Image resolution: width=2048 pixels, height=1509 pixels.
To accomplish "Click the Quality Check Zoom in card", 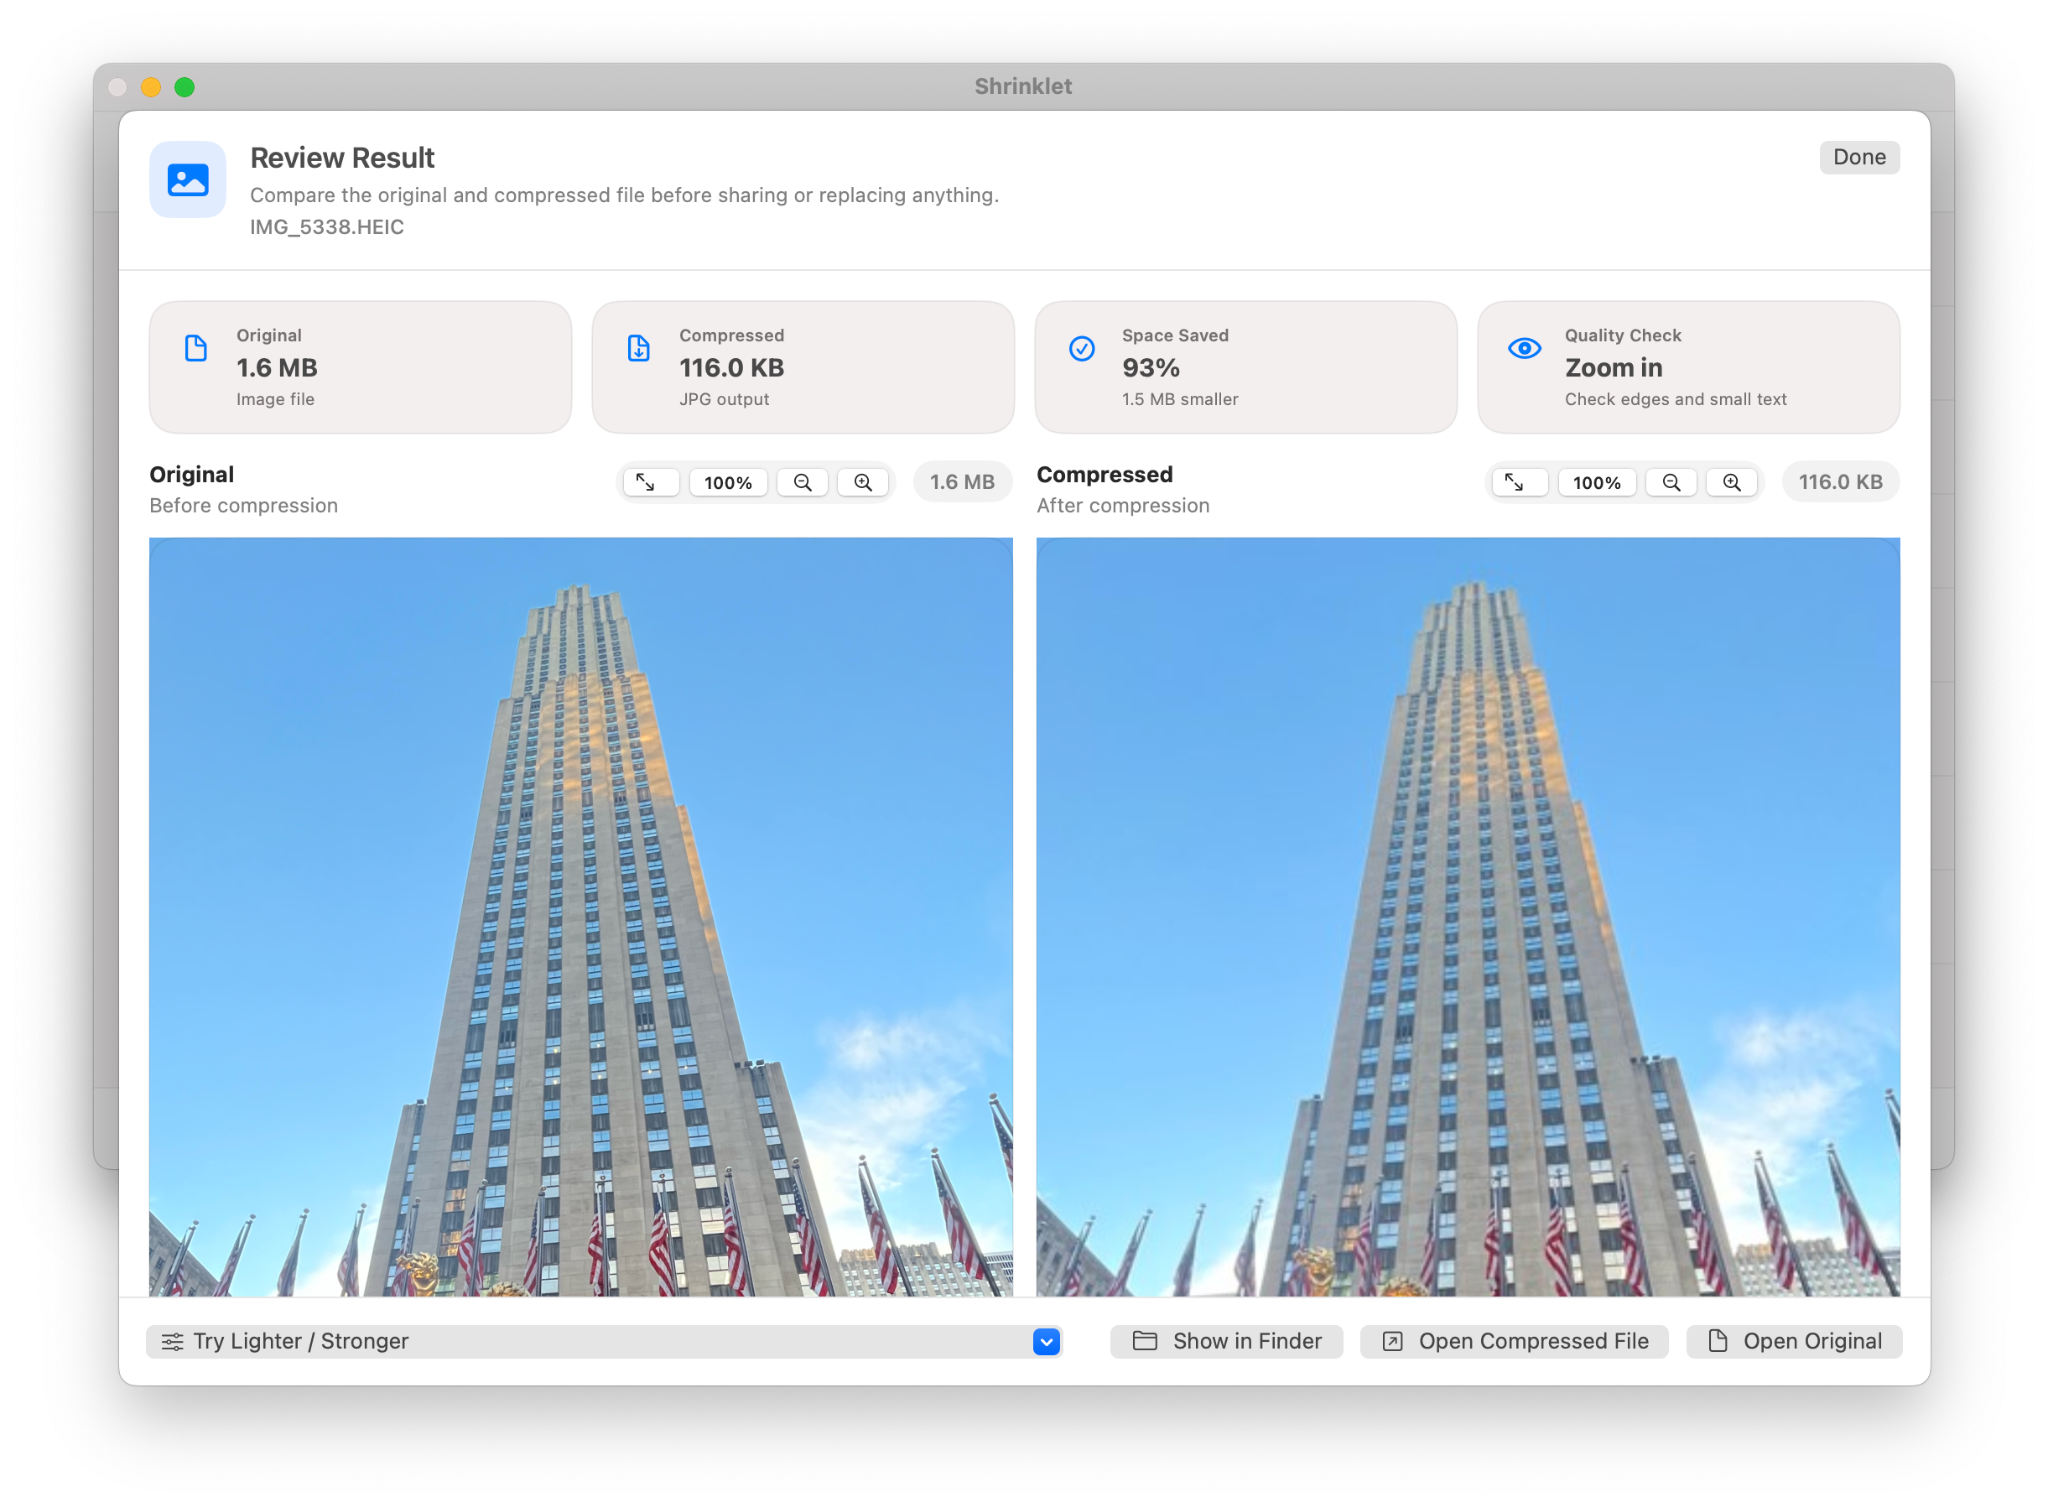I will 1689,367.
